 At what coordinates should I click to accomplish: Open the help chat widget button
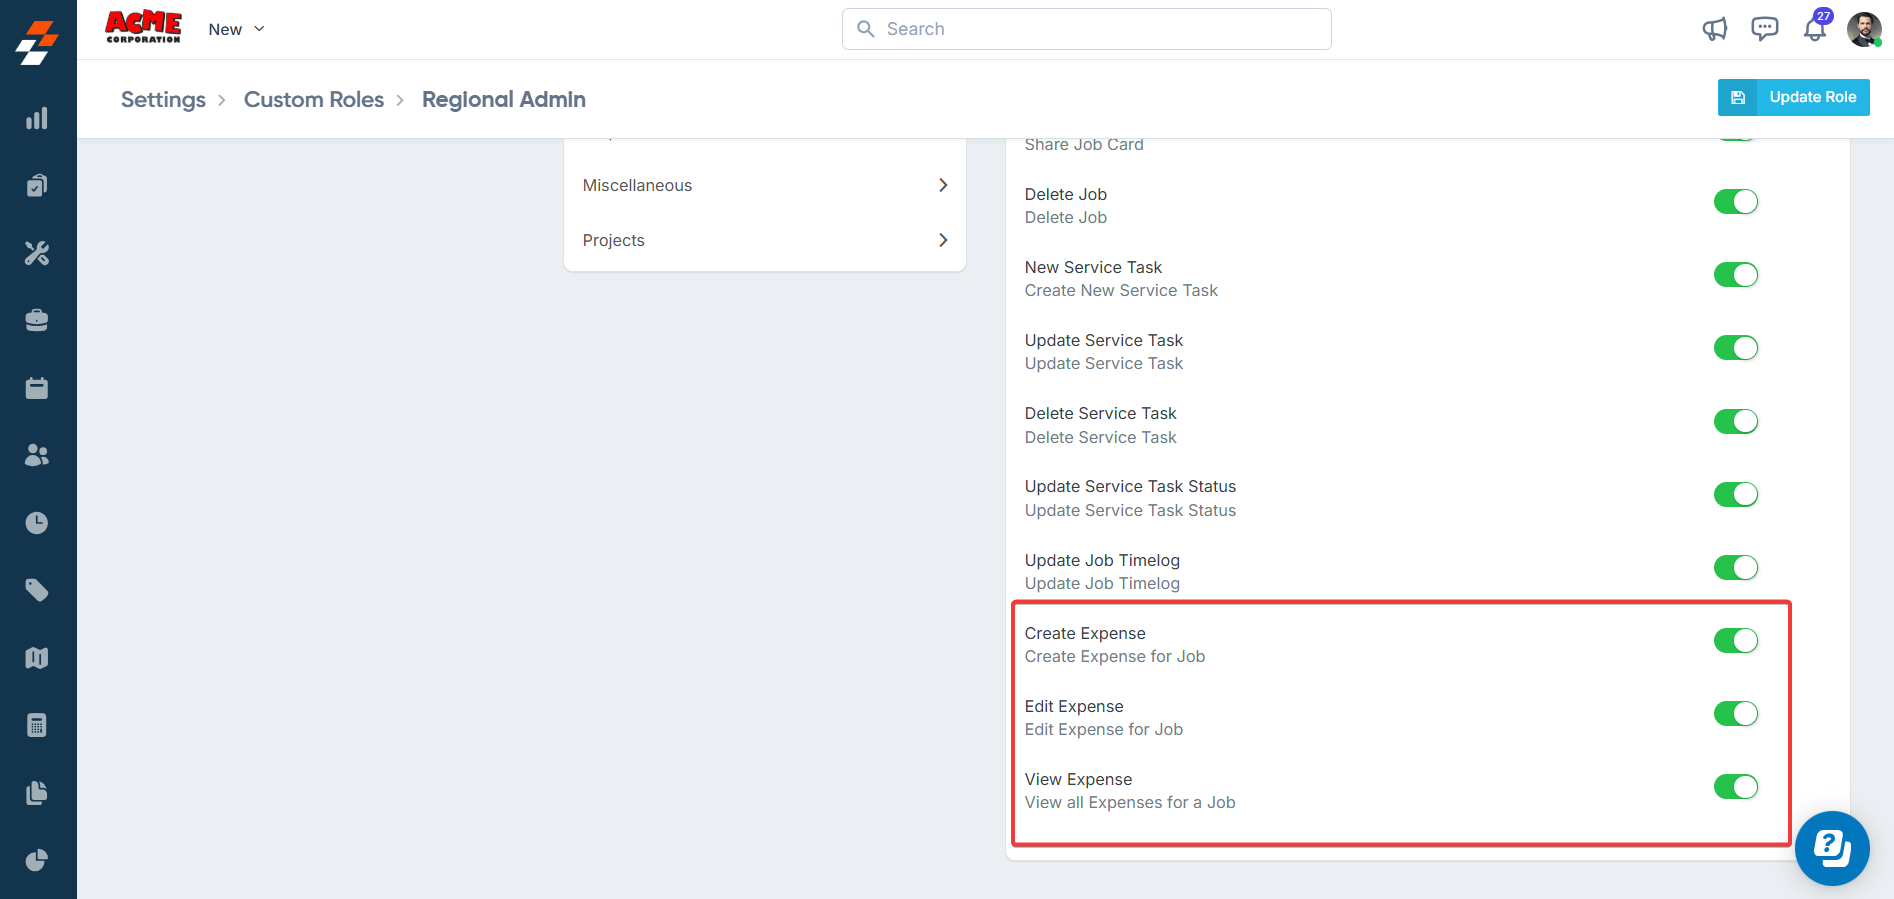pyautogui.click(x=1832, y=848)
